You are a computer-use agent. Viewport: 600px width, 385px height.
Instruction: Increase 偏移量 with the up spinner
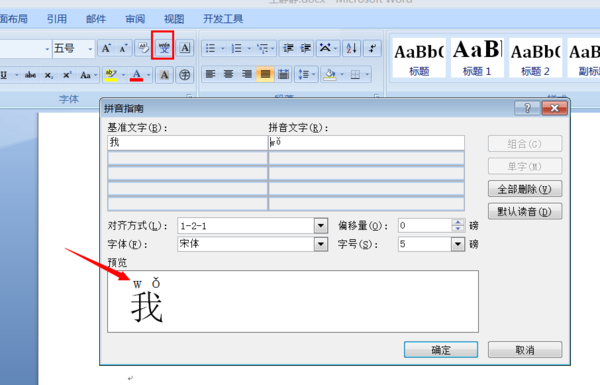click(458, 222)
